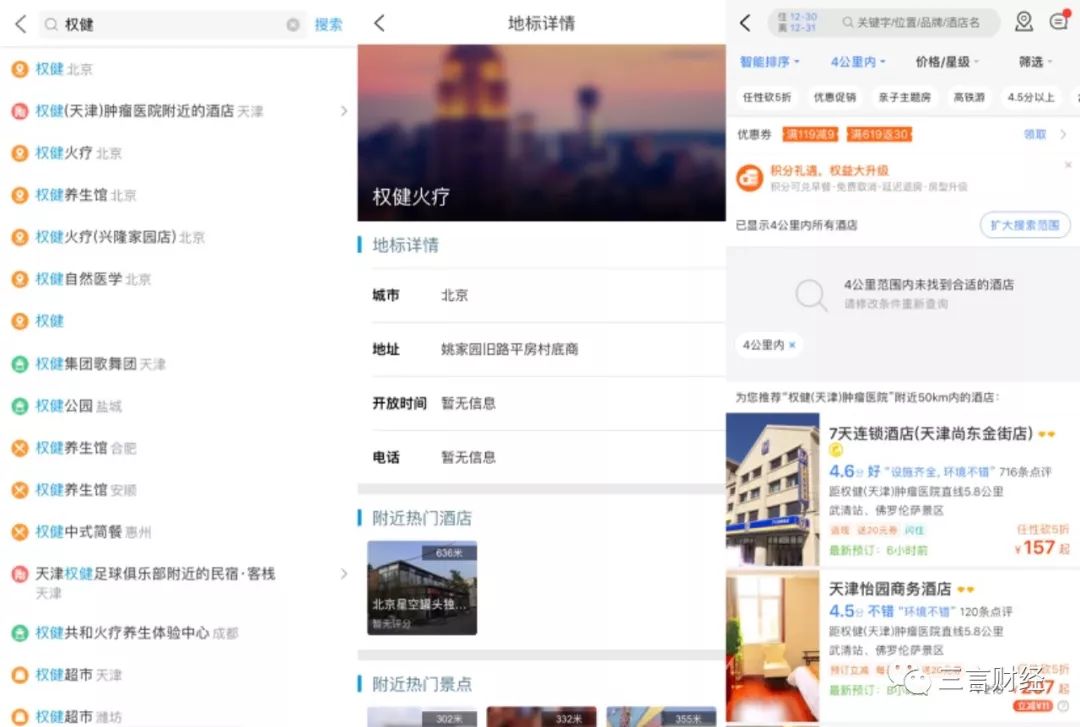Tap the orange 积分礼遇 badge icon

pyautogui.click(x=749, y=178)
